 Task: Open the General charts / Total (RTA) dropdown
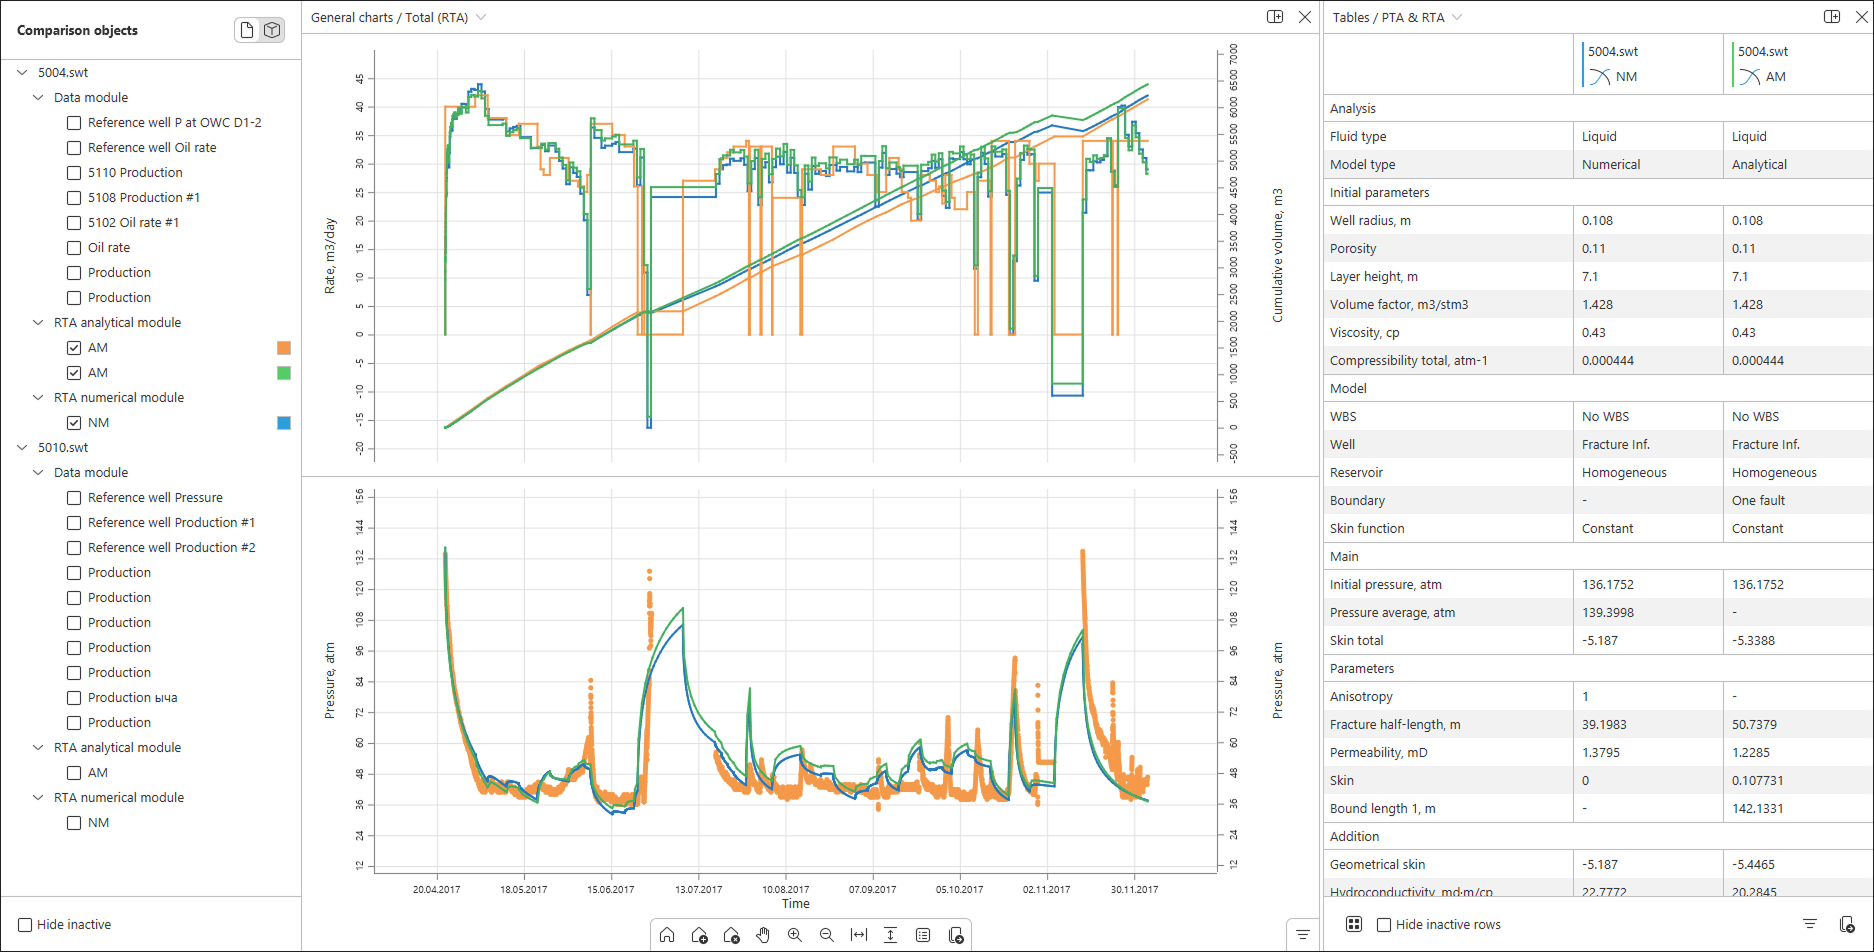[481, 17]
